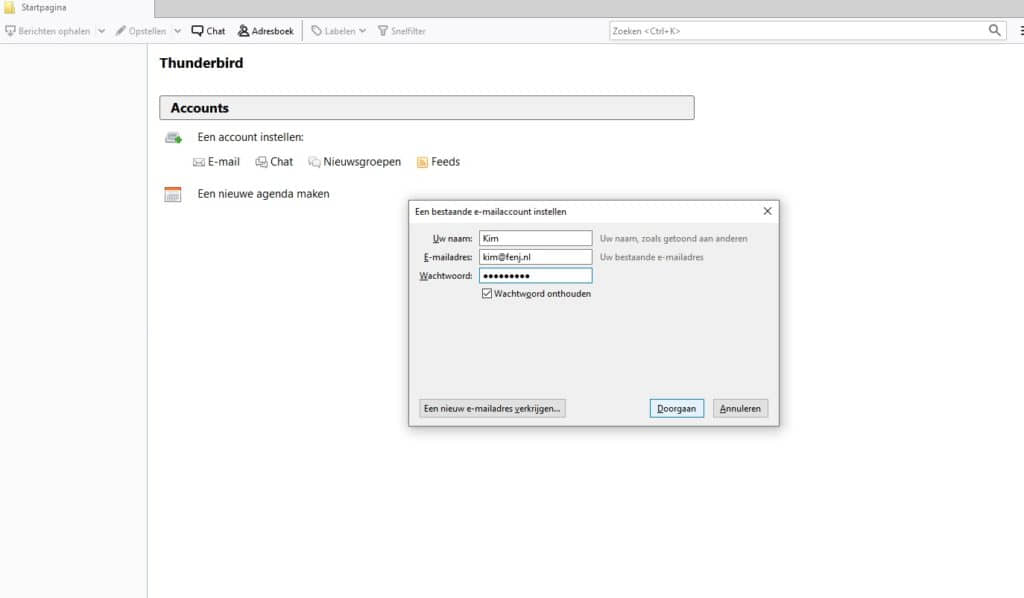Toggle the Wachtwoord onthouden checkbox
This screenshot has height=598, width=1024.
coord(487,294)
